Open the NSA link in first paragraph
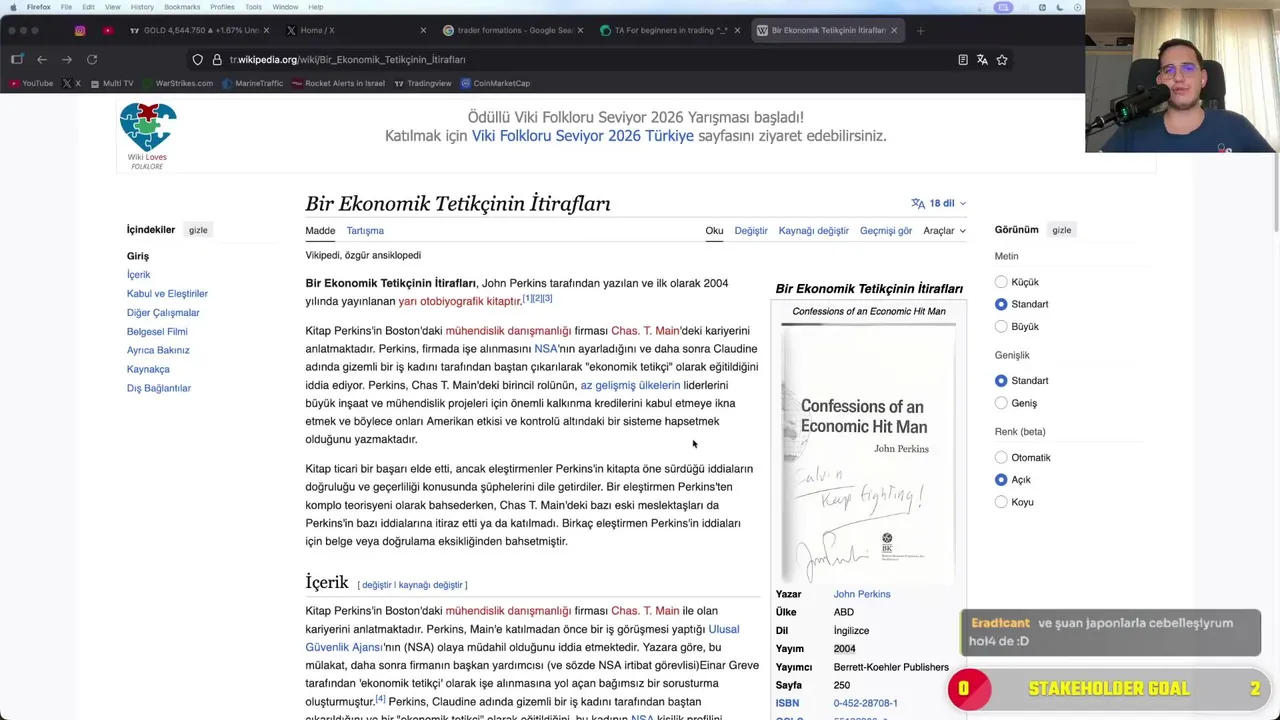This screenshot has height=720, width=1280. click(546, 349)
